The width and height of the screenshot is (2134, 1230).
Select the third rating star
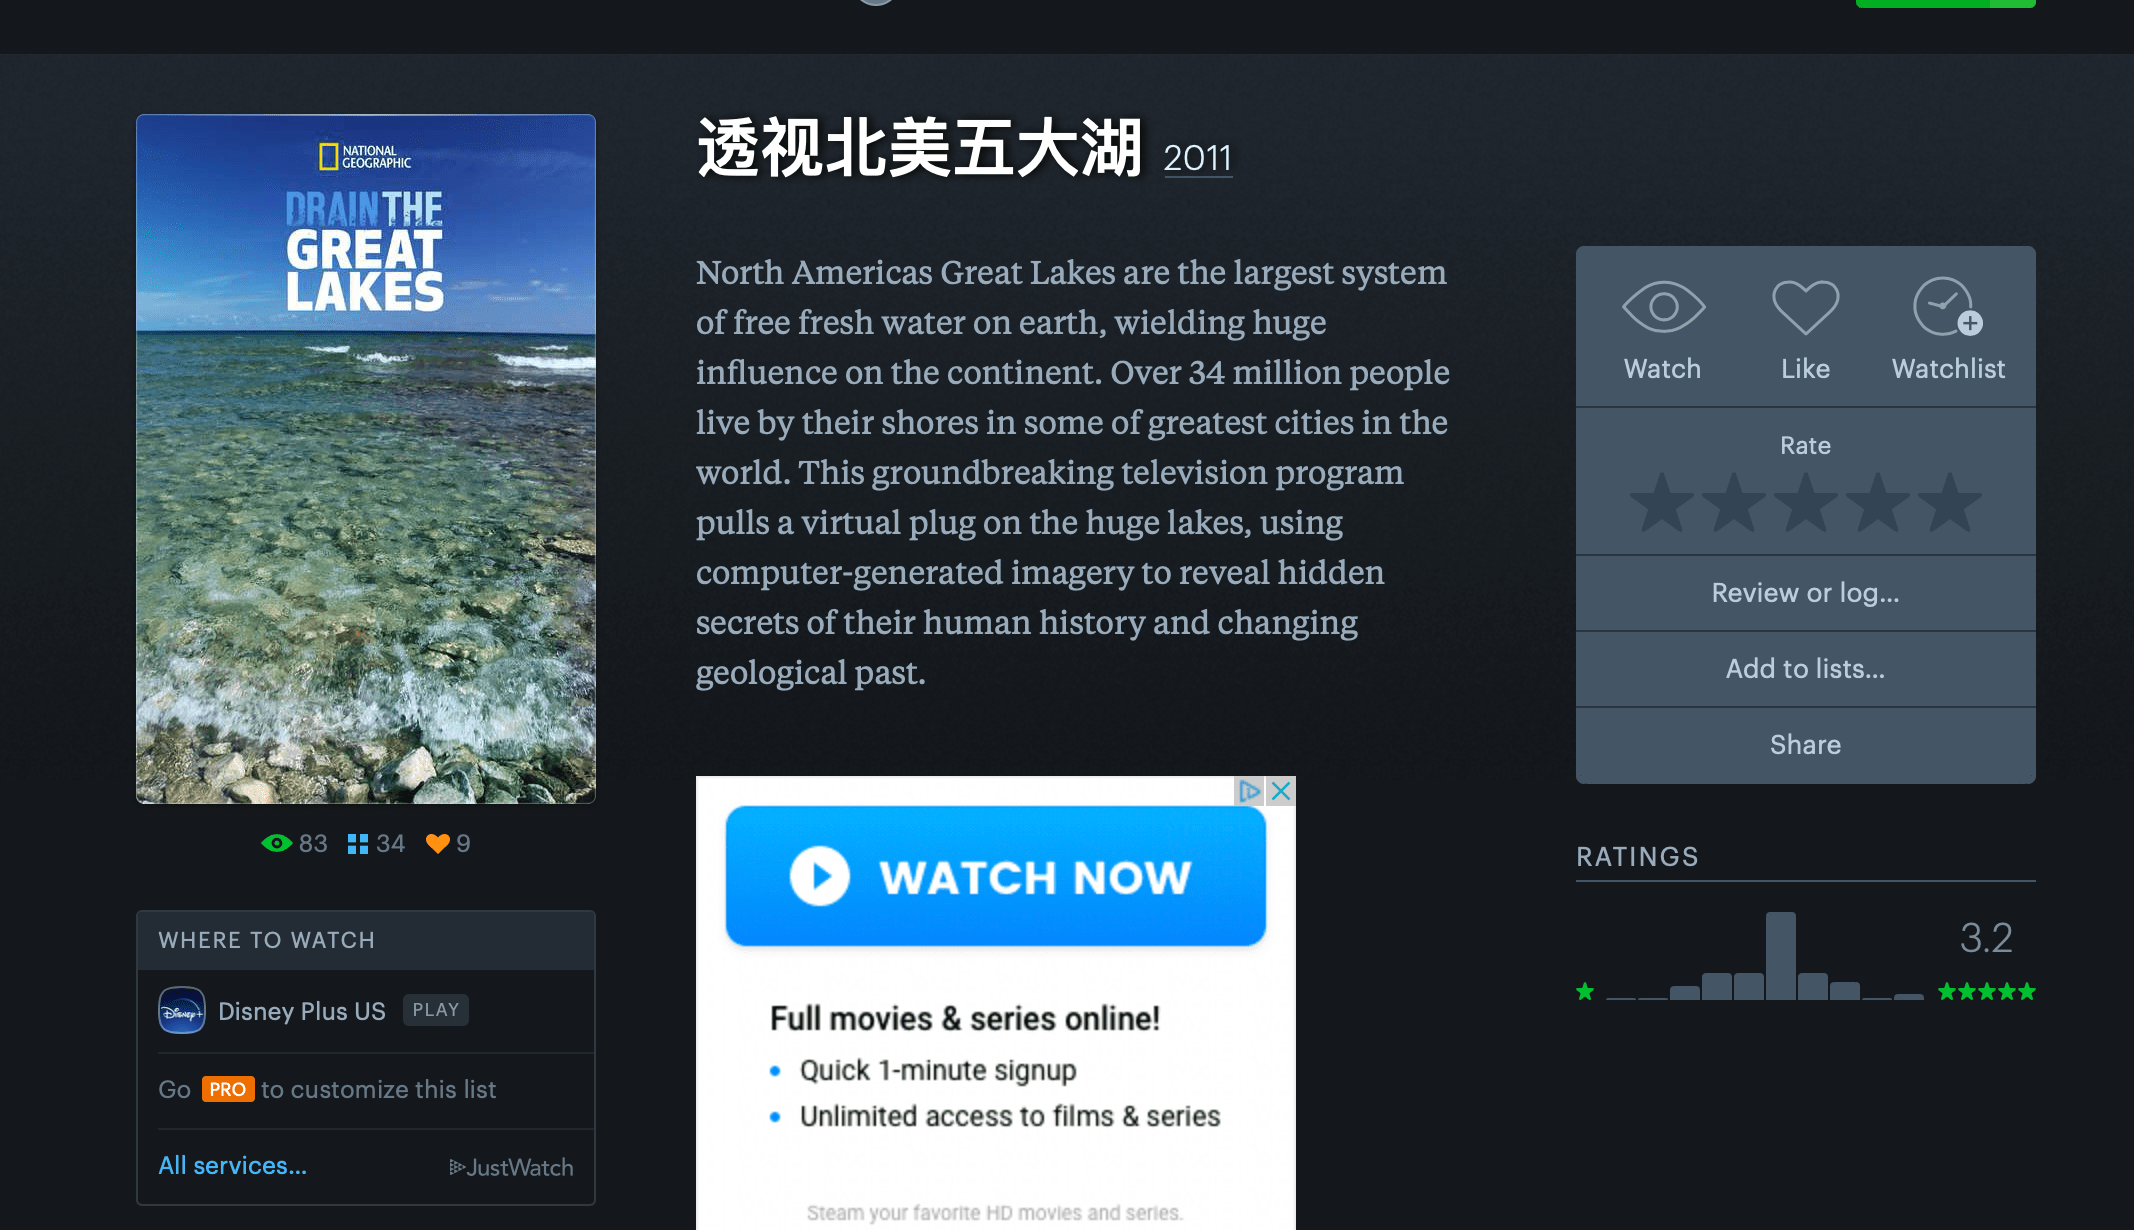(x=1806, y=502)
